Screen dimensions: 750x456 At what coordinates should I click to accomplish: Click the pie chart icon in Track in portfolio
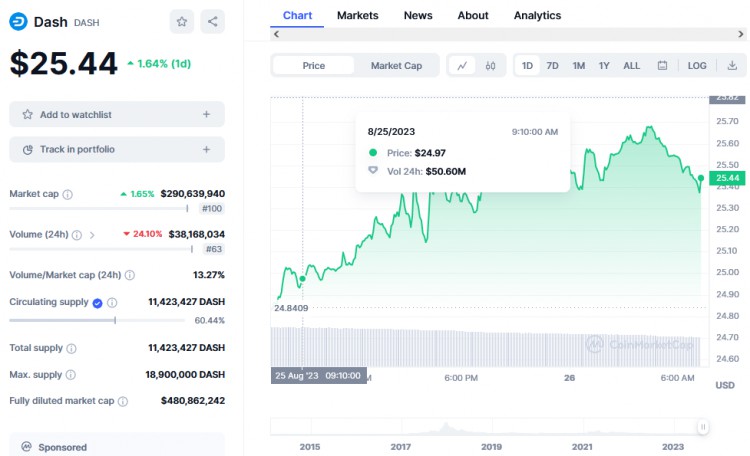[28, 150]
